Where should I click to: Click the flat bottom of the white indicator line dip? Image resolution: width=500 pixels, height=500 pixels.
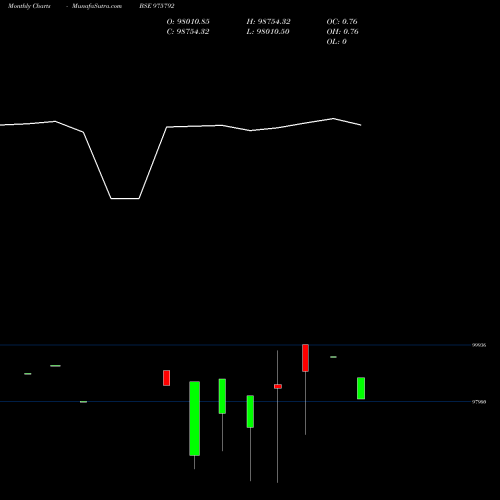(x=125, y=199)
